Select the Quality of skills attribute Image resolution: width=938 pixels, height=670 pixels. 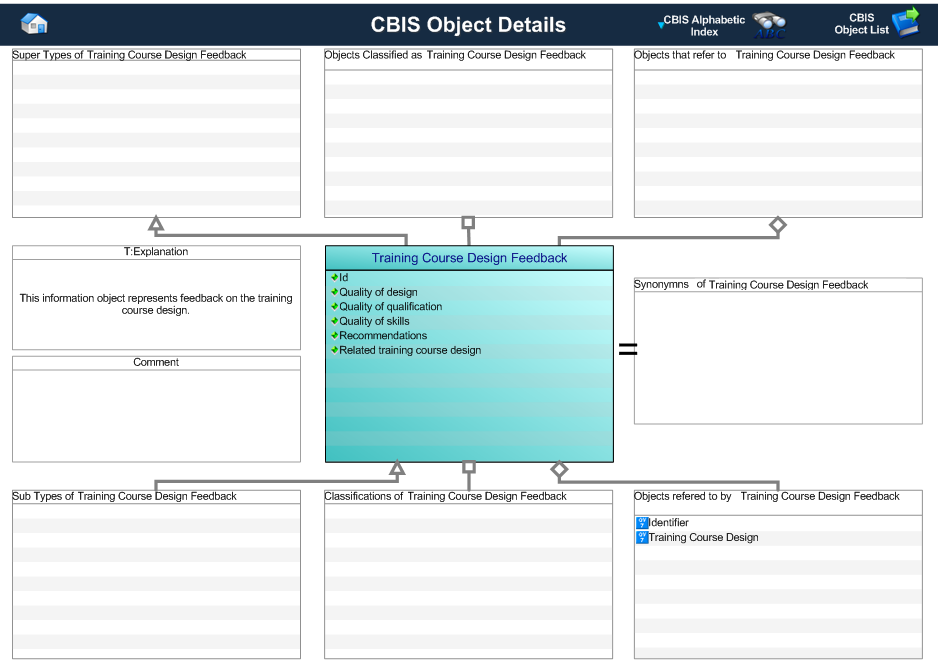click(374, 321)
